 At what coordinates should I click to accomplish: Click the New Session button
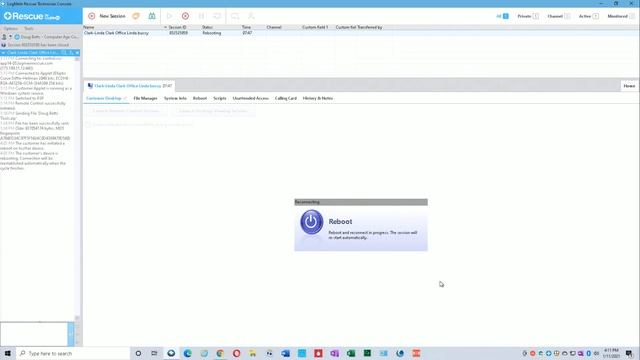tap(107, 16)
